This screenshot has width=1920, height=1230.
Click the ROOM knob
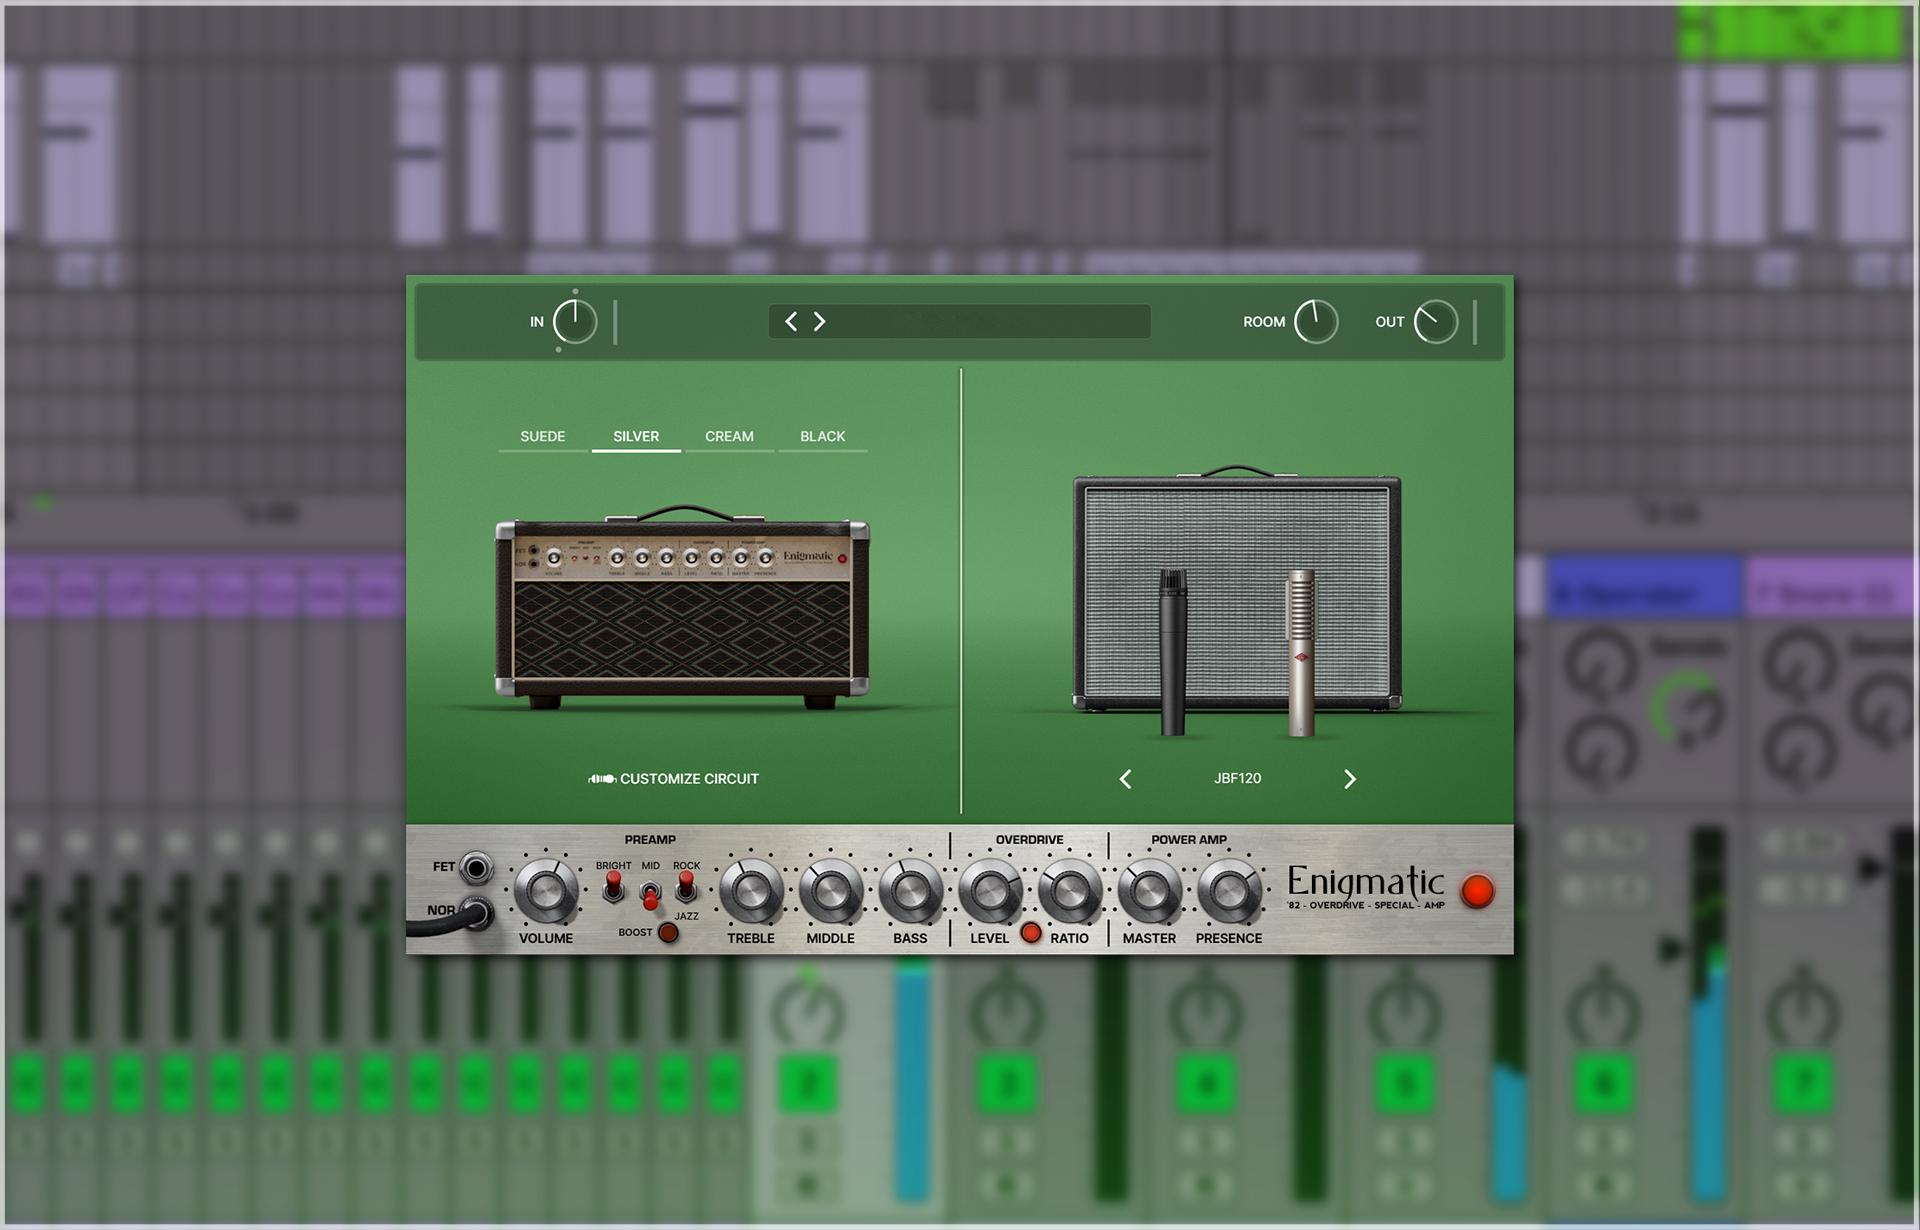tap(1316, 322)
